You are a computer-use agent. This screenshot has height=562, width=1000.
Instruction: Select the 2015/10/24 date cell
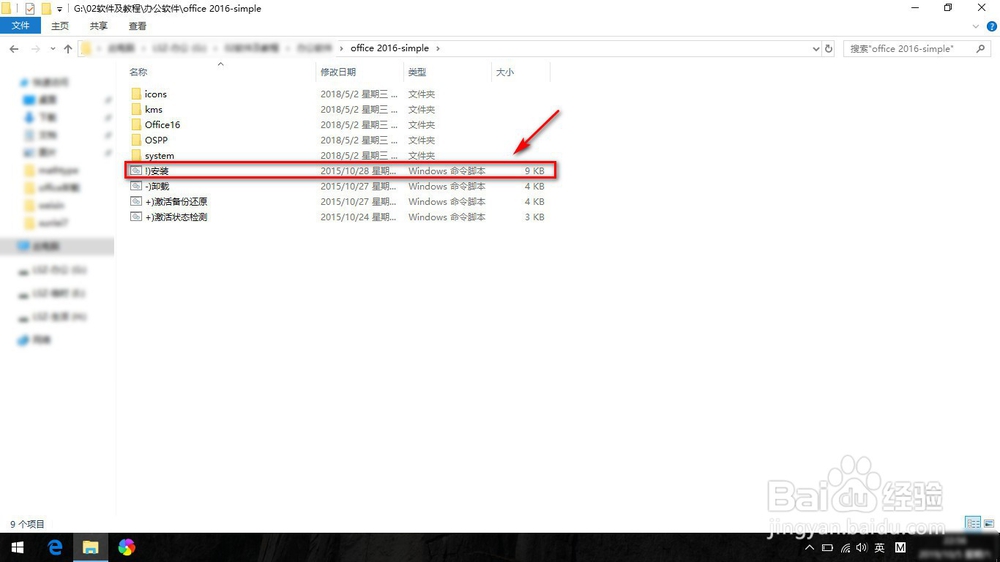358,217
